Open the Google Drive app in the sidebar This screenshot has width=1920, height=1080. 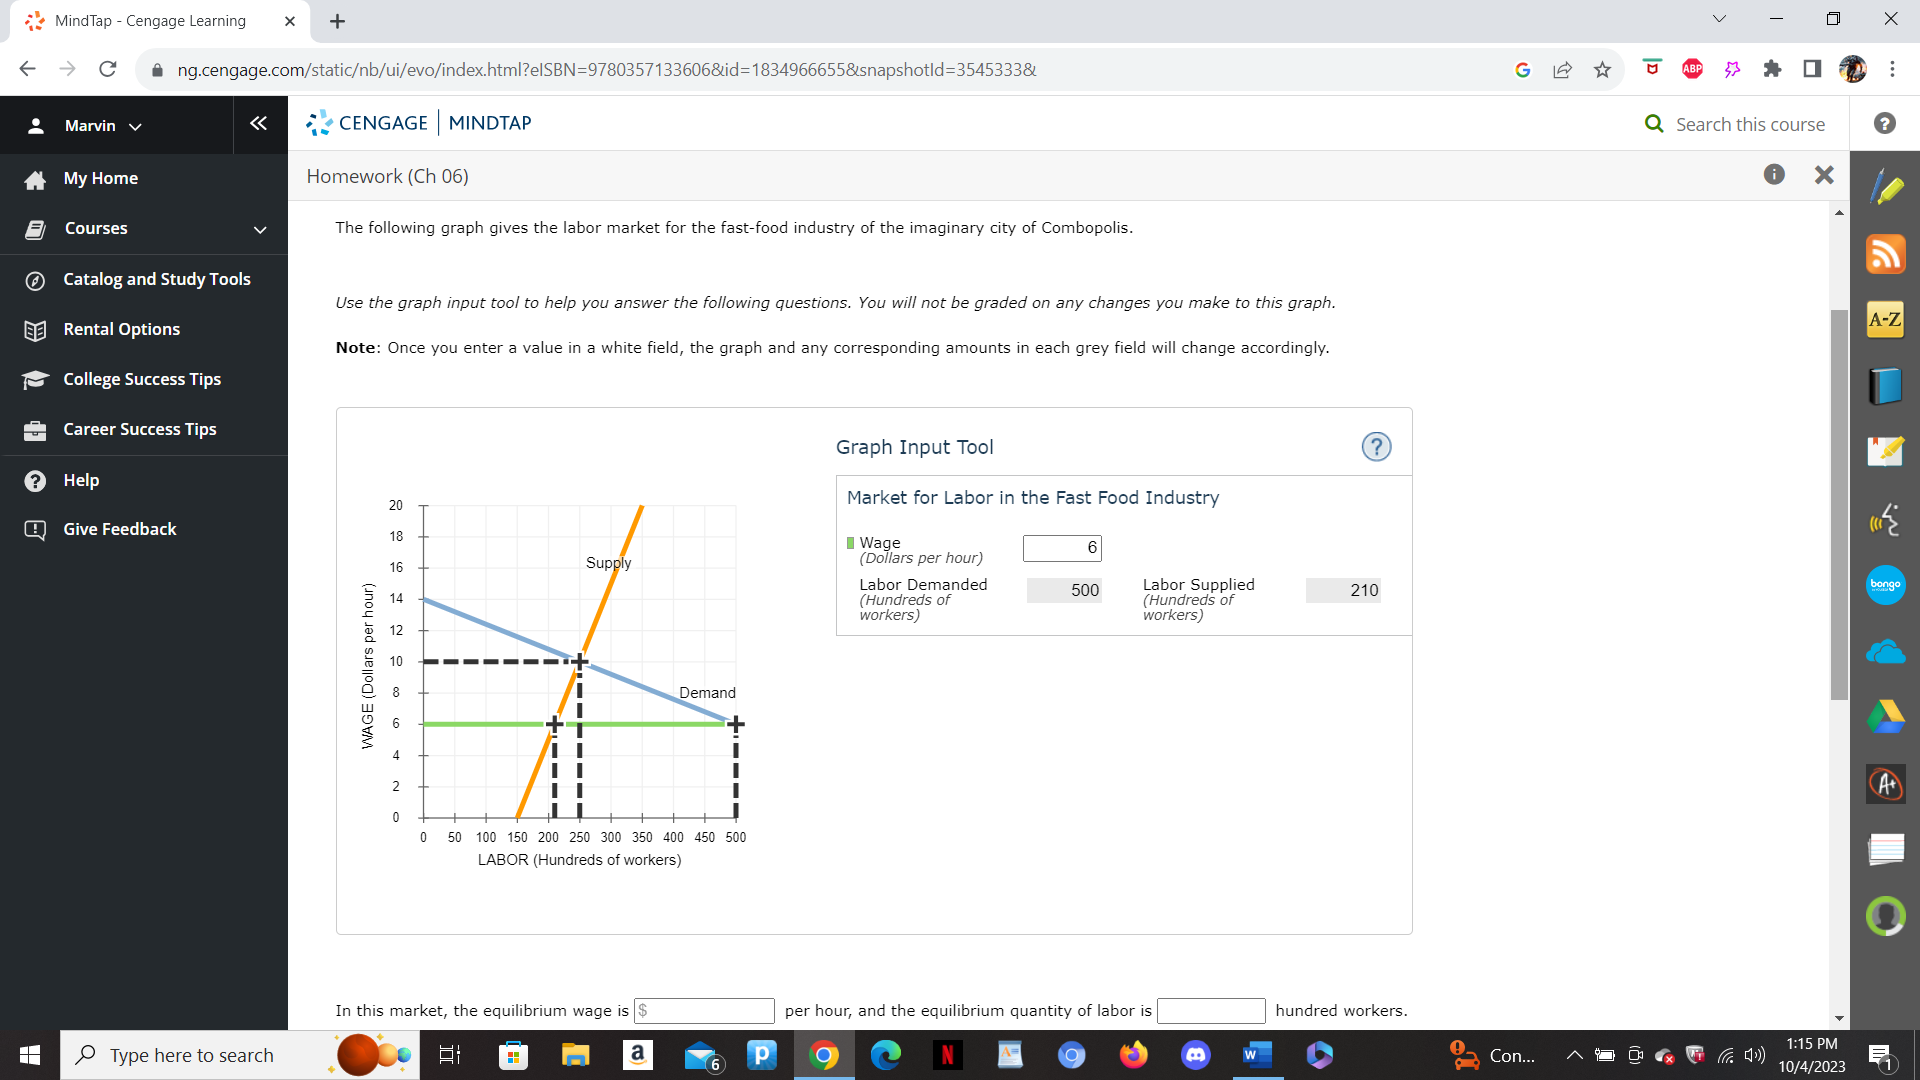[1886, 717]
